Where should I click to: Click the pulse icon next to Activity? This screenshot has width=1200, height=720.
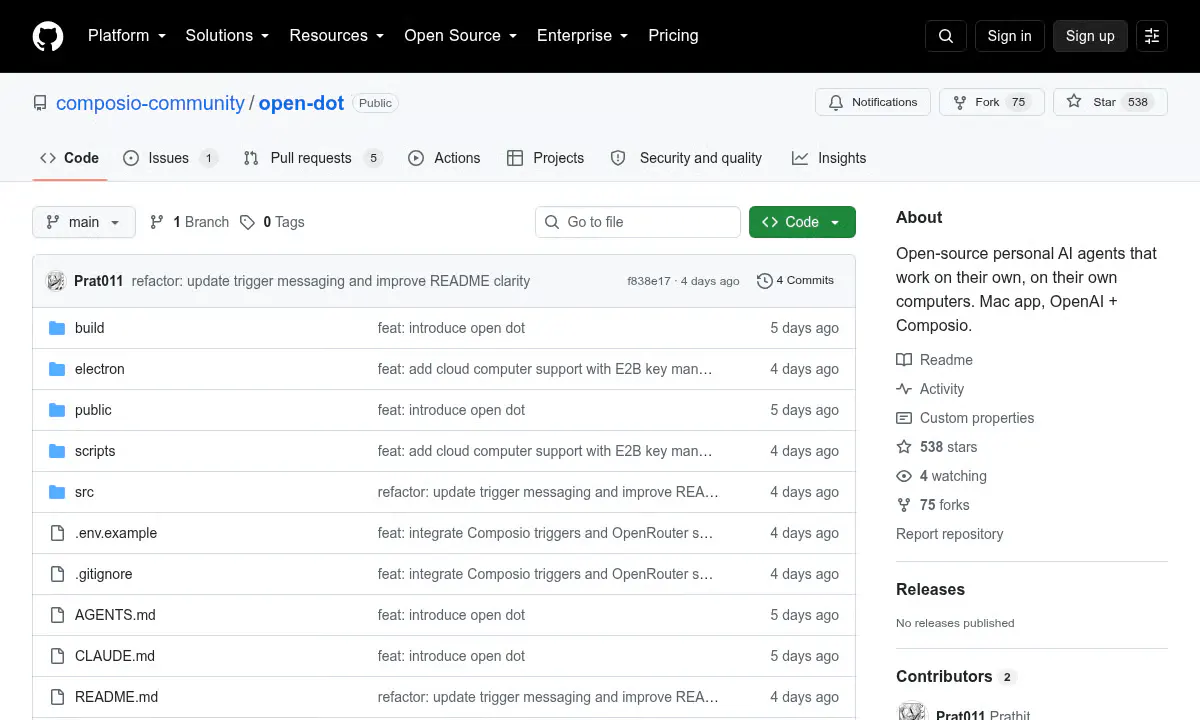pos(904,389)
